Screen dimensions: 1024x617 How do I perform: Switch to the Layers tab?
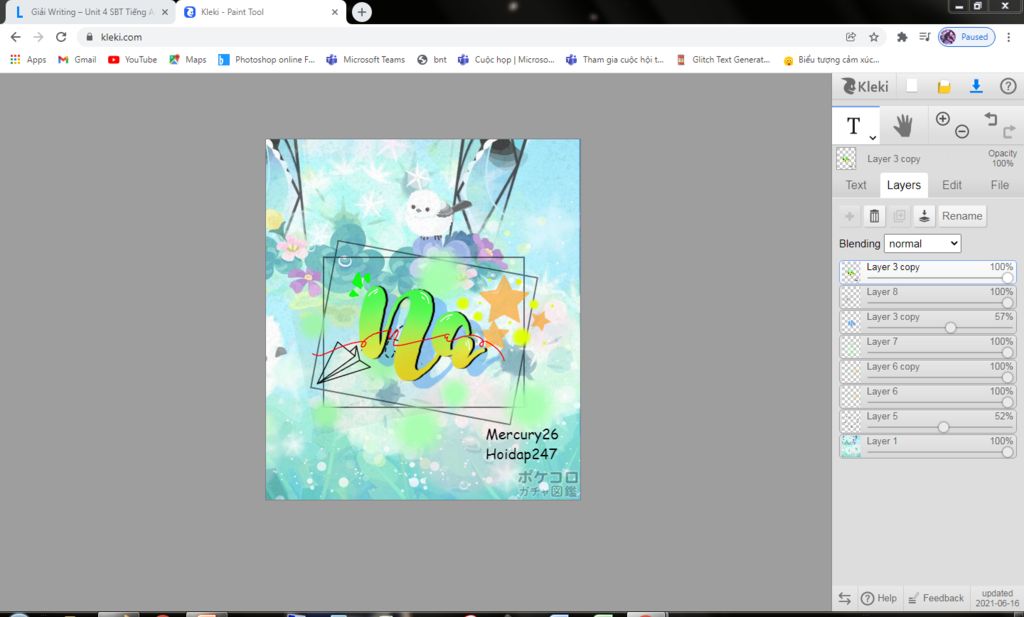(x=904, y=185)
